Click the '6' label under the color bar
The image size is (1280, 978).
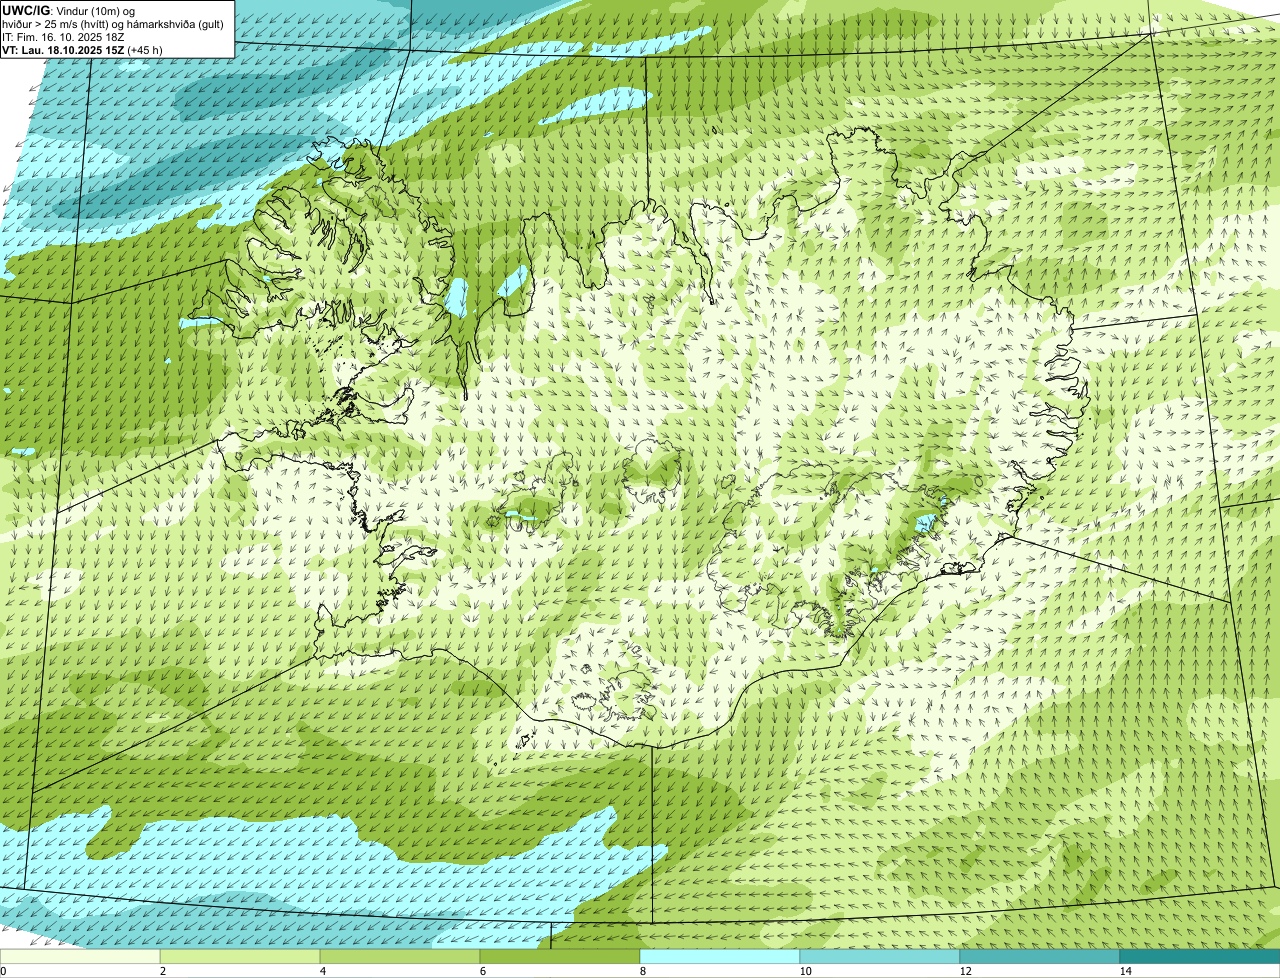pos(483,971)
